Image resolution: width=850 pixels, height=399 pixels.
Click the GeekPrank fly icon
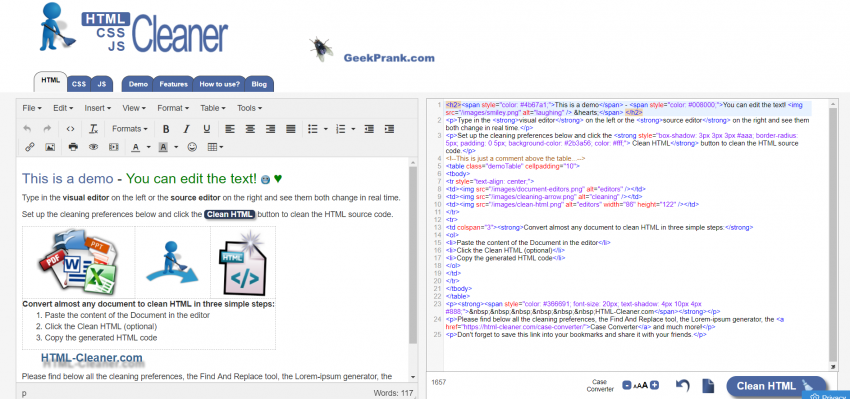click(321, 49)
